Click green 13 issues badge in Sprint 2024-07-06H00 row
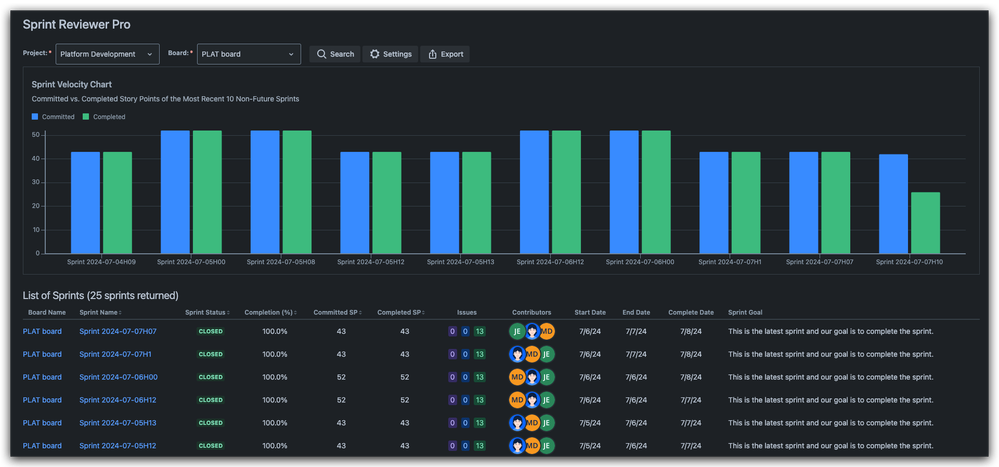Viewport: 999px width, 467px height. pyautogui.click(x=480, y=377)
